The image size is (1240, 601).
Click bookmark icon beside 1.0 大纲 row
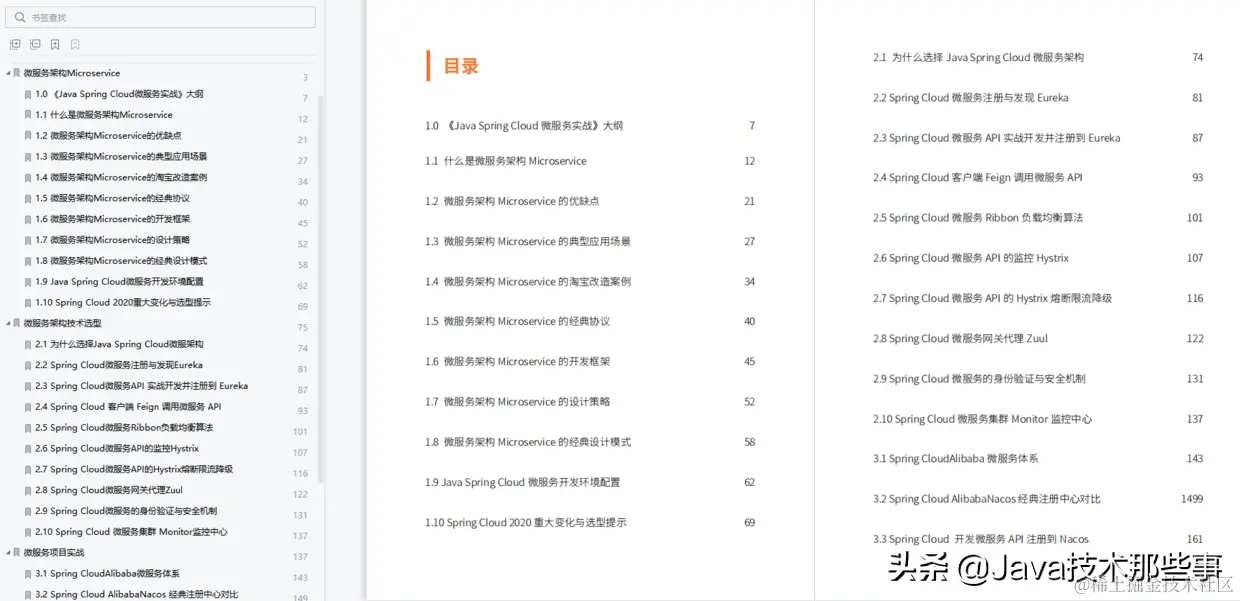pos(28,94)
